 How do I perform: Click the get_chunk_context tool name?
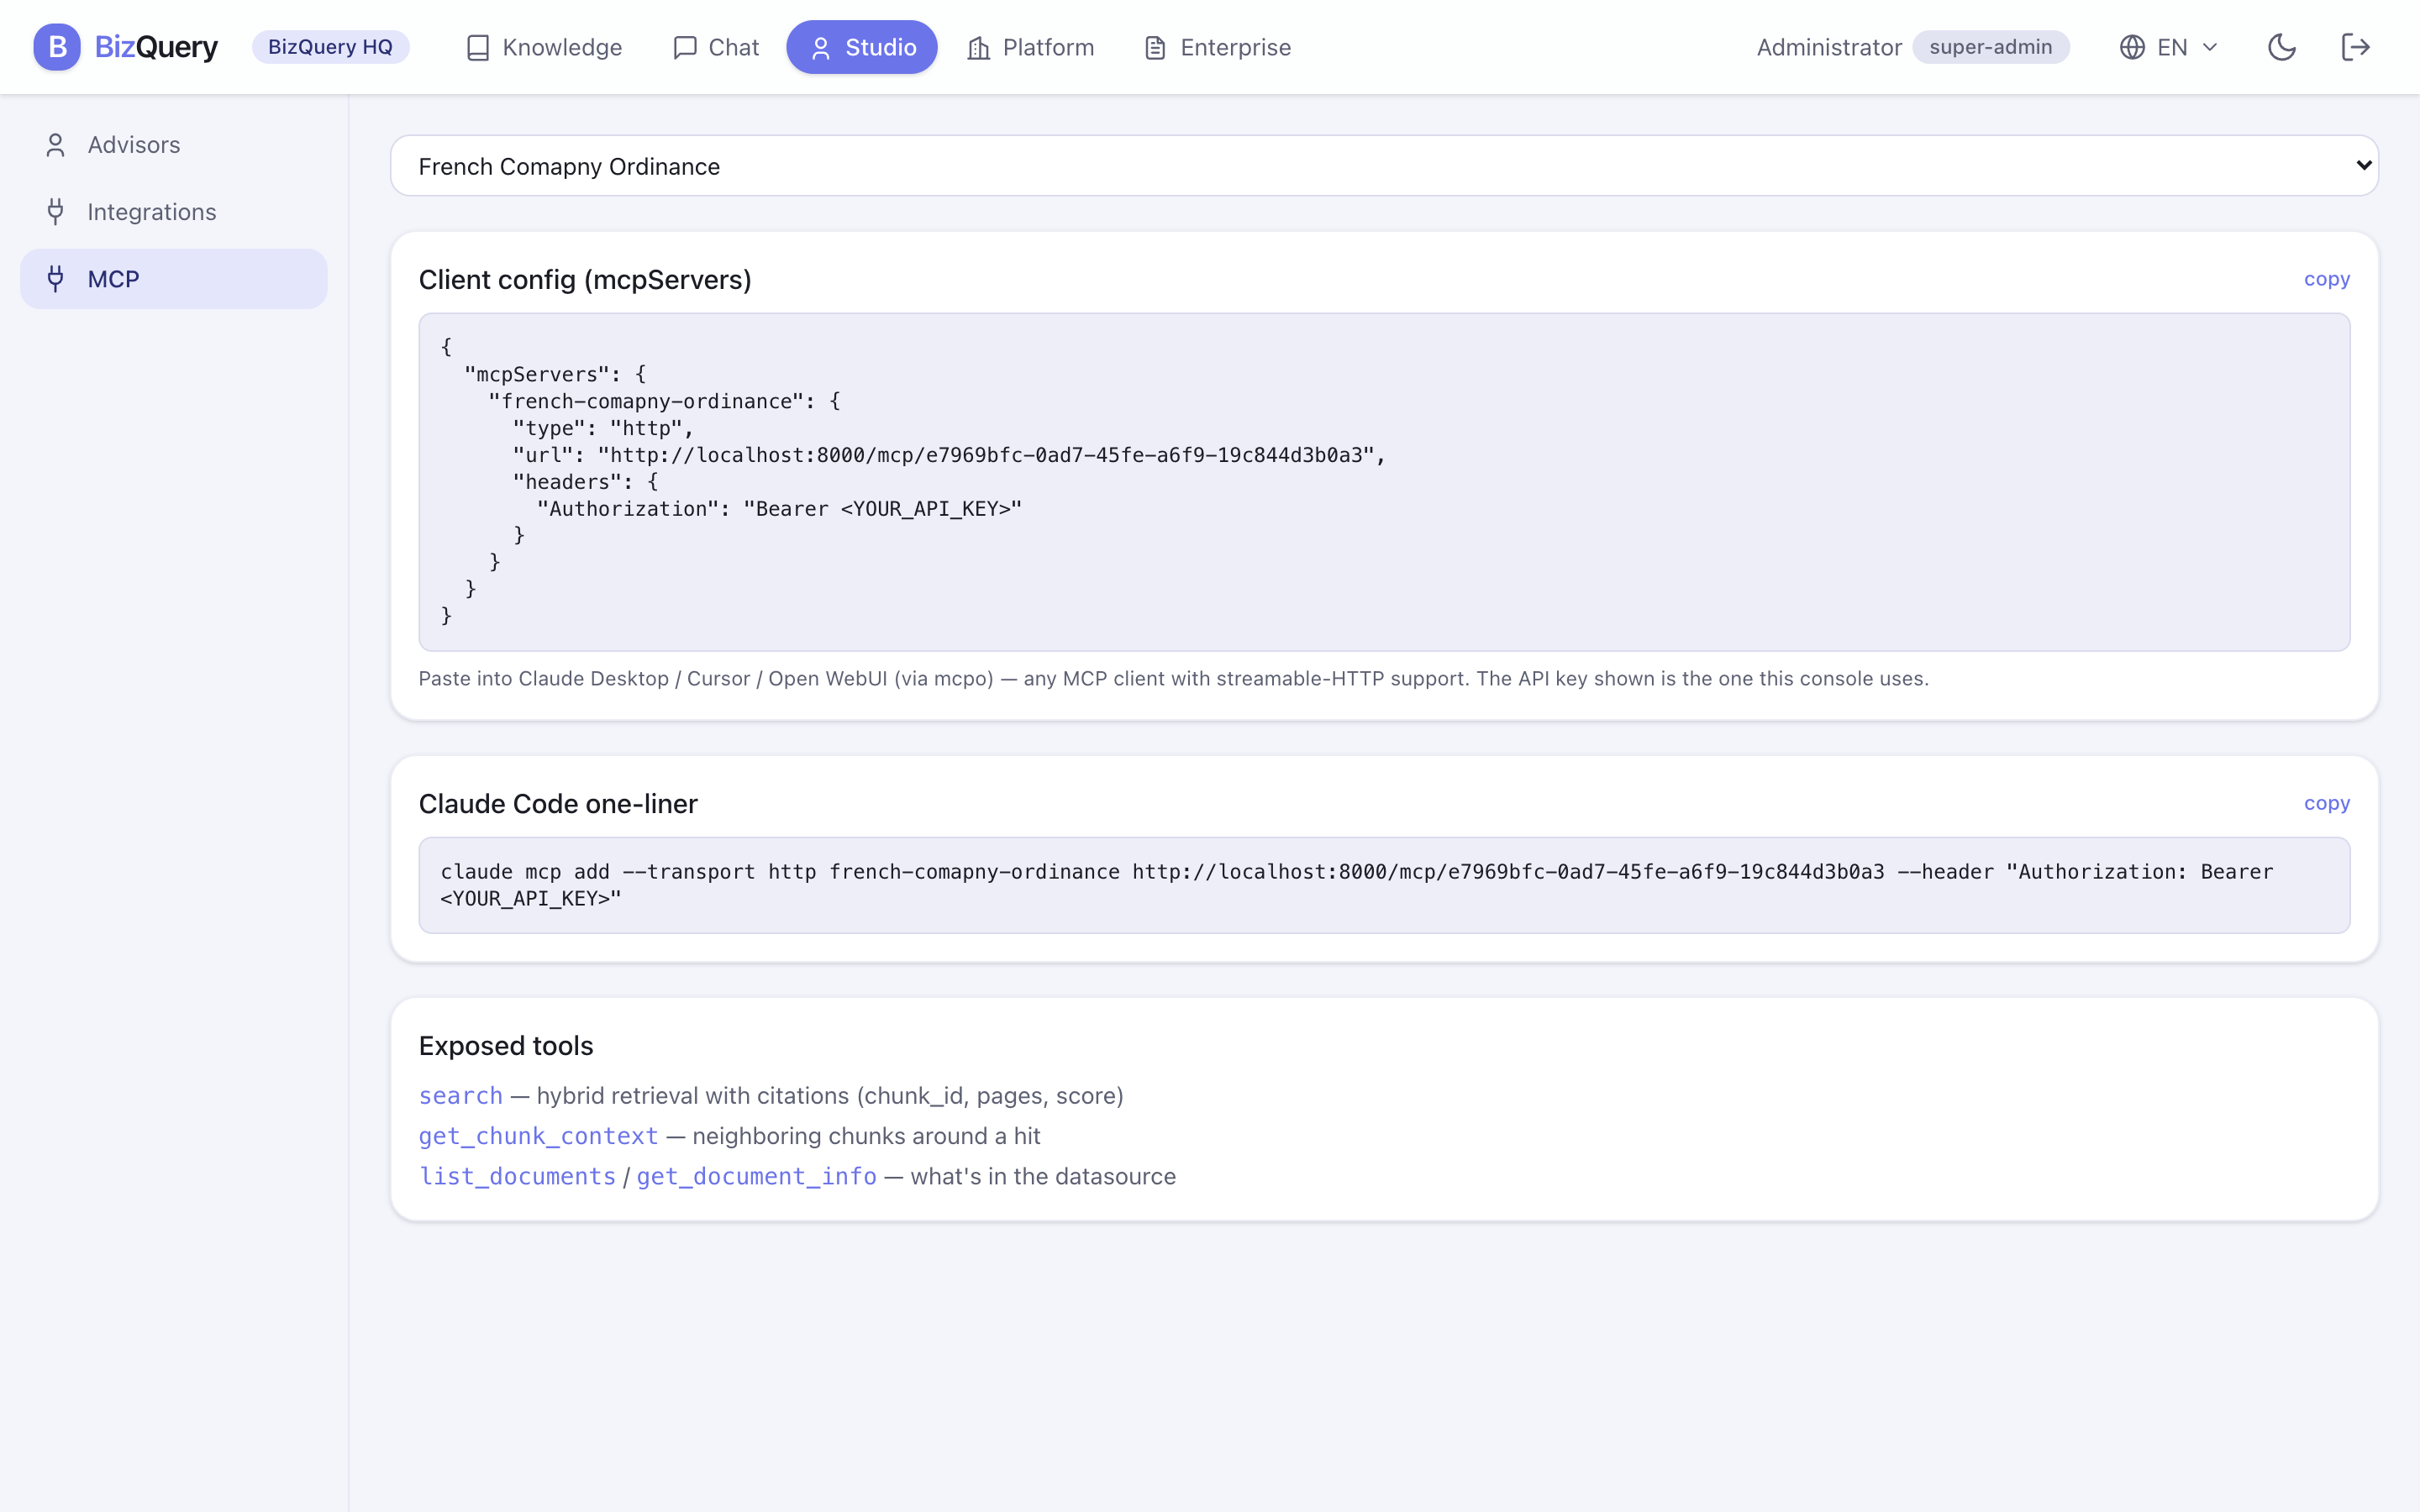(x=539, y=1136)
